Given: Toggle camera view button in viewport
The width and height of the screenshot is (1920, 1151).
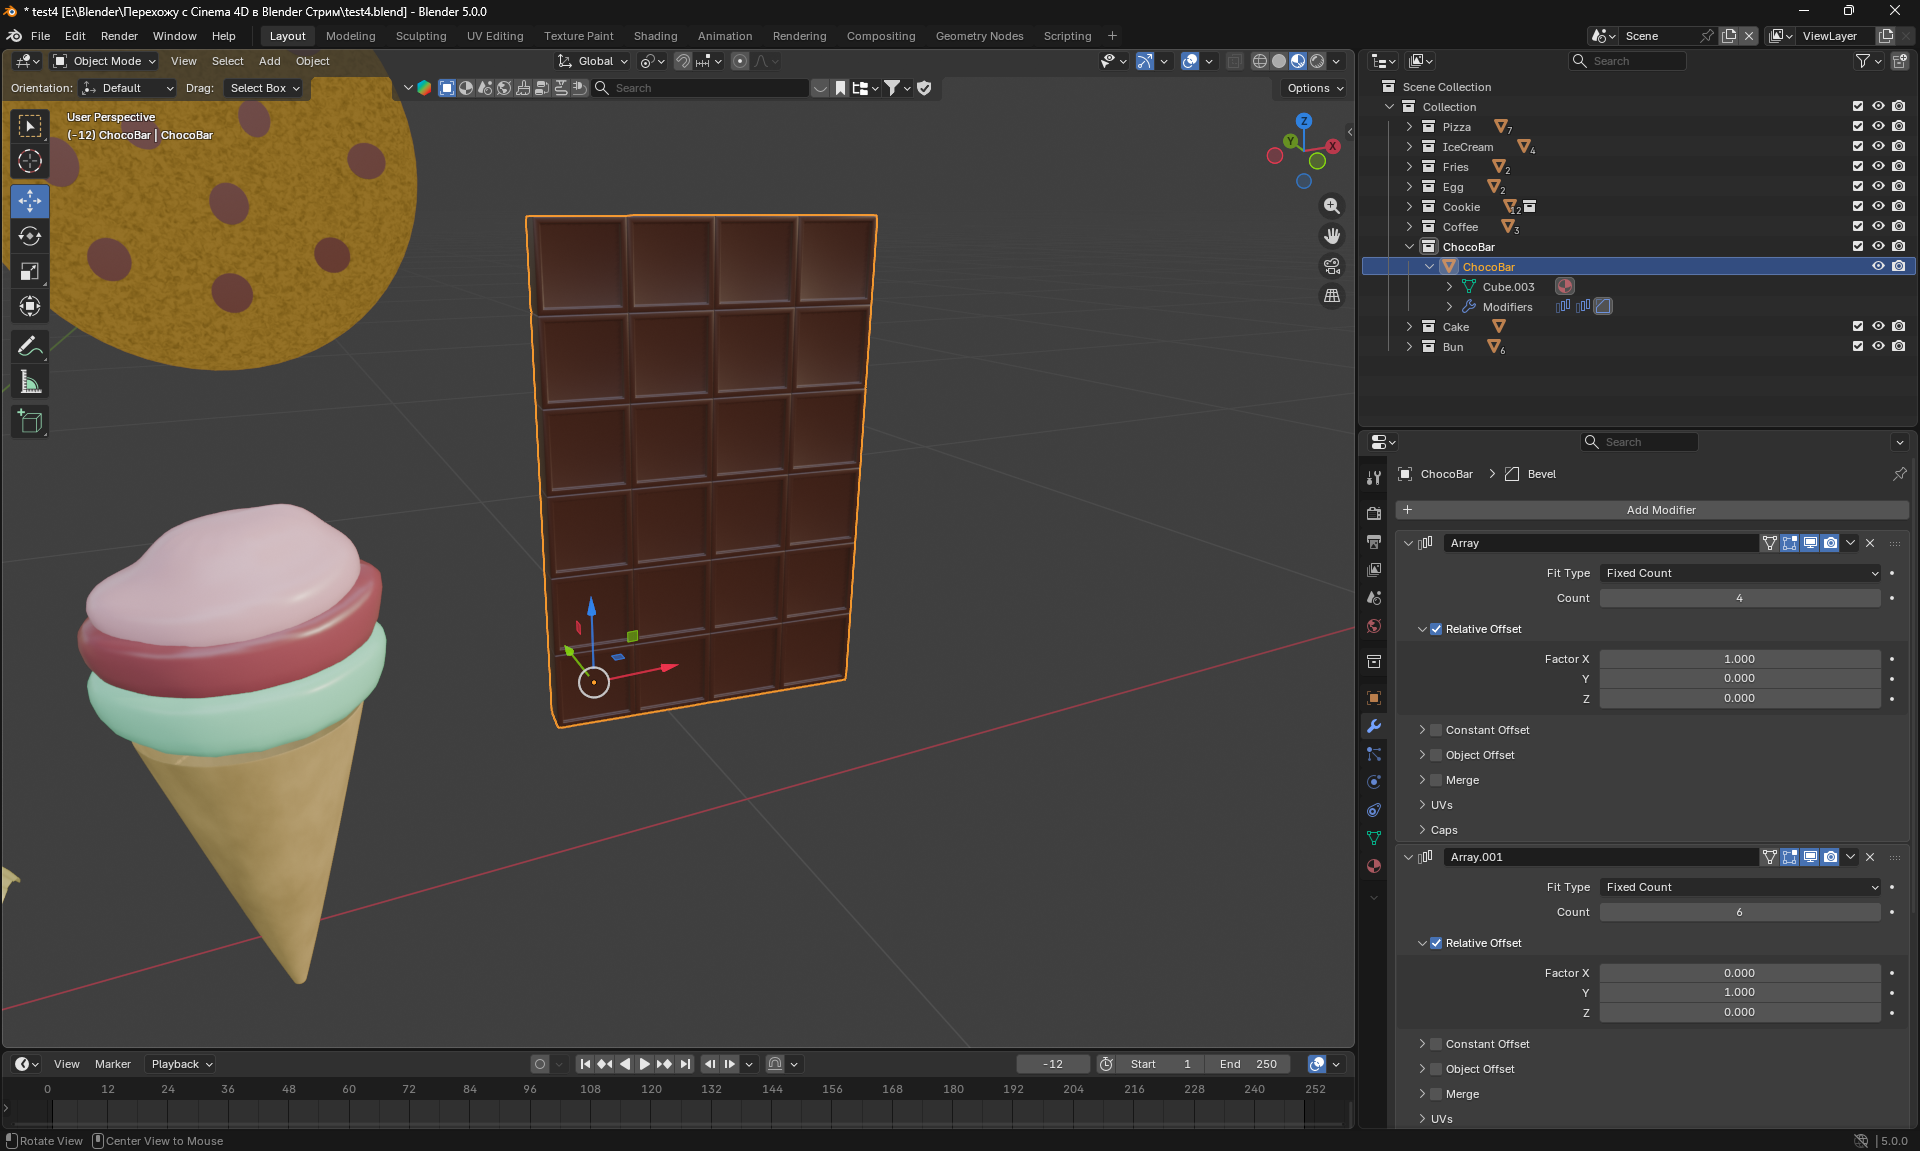Looking at the screenshot, I should coord(1332,266).
